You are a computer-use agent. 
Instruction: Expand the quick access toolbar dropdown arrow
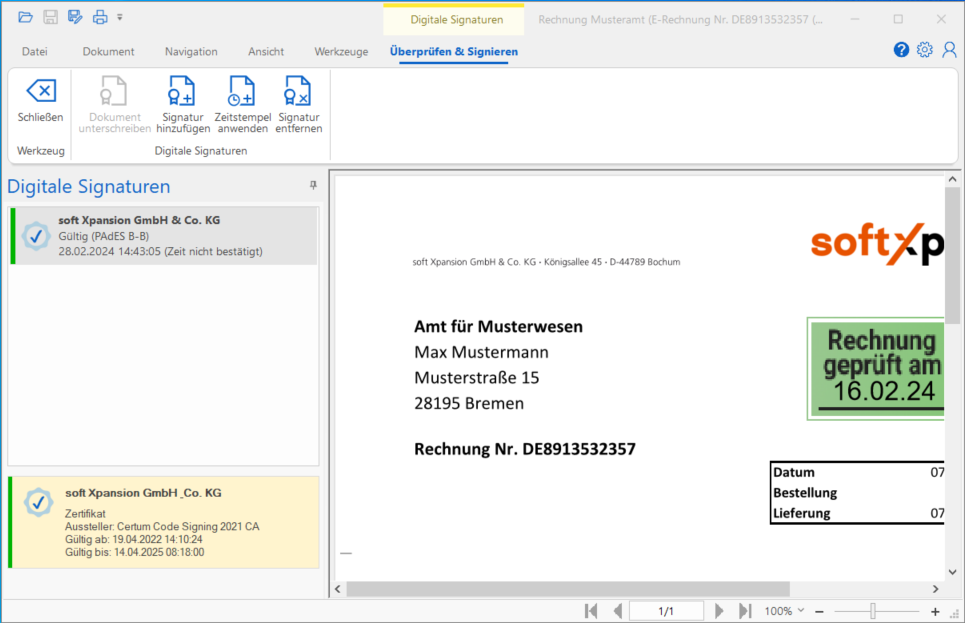point(119,17)
